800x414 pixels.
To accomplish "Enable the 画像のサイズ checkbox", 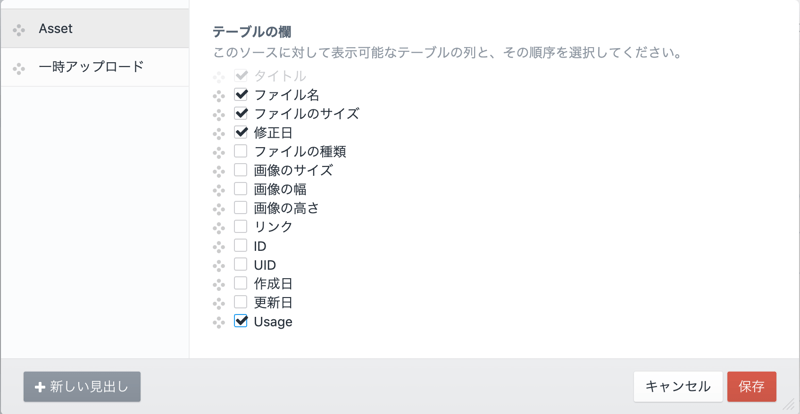I will click(x=241, y=170).
